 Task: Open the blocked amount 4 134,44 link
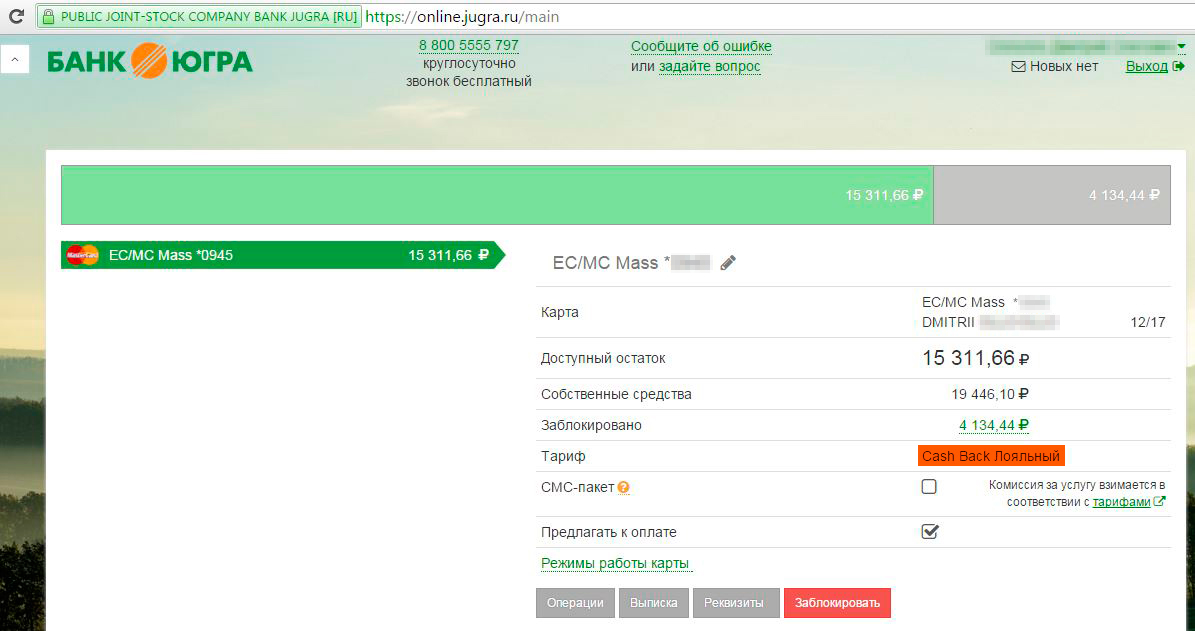point(993,425)
